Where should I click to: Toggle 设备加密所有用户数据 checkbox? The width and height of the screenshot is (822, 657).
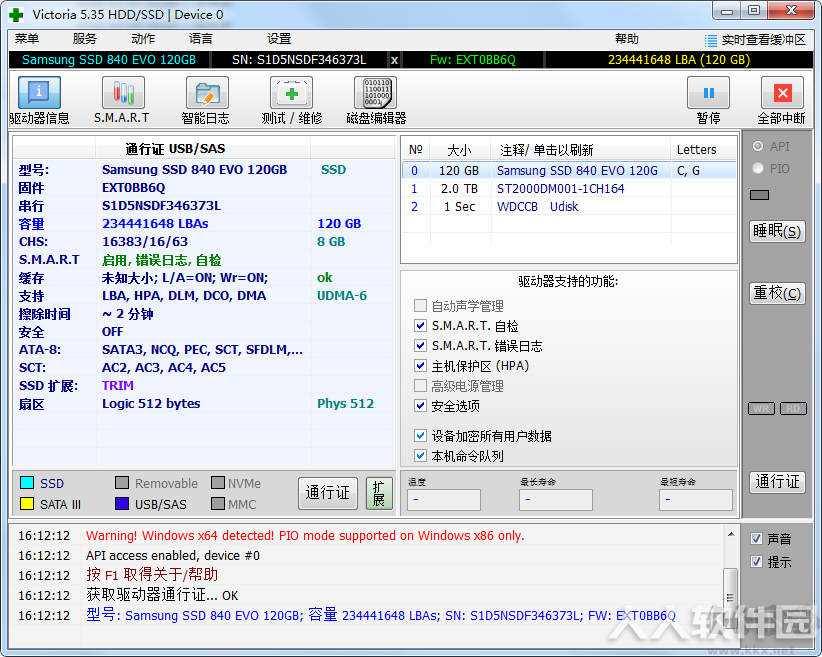coord(420,436)
